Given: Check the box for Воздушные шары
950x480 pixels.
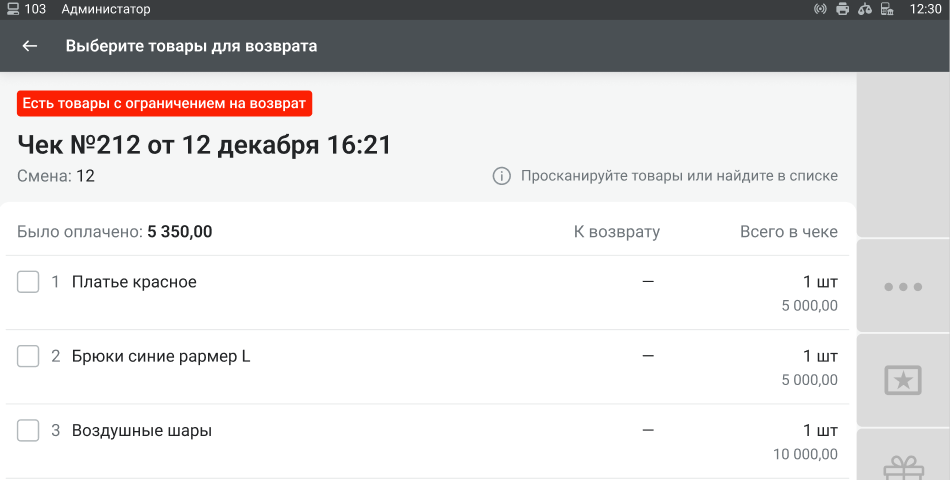Looking at the screenshot, I should 28,431.
